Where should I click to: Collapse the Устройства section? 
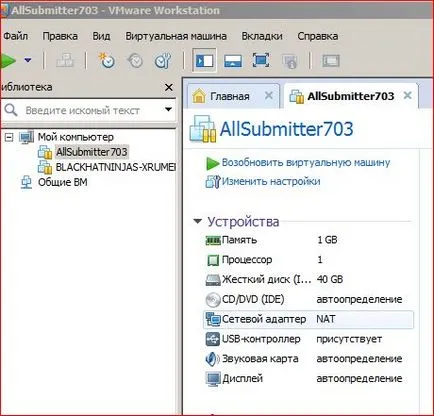point(197,221)
